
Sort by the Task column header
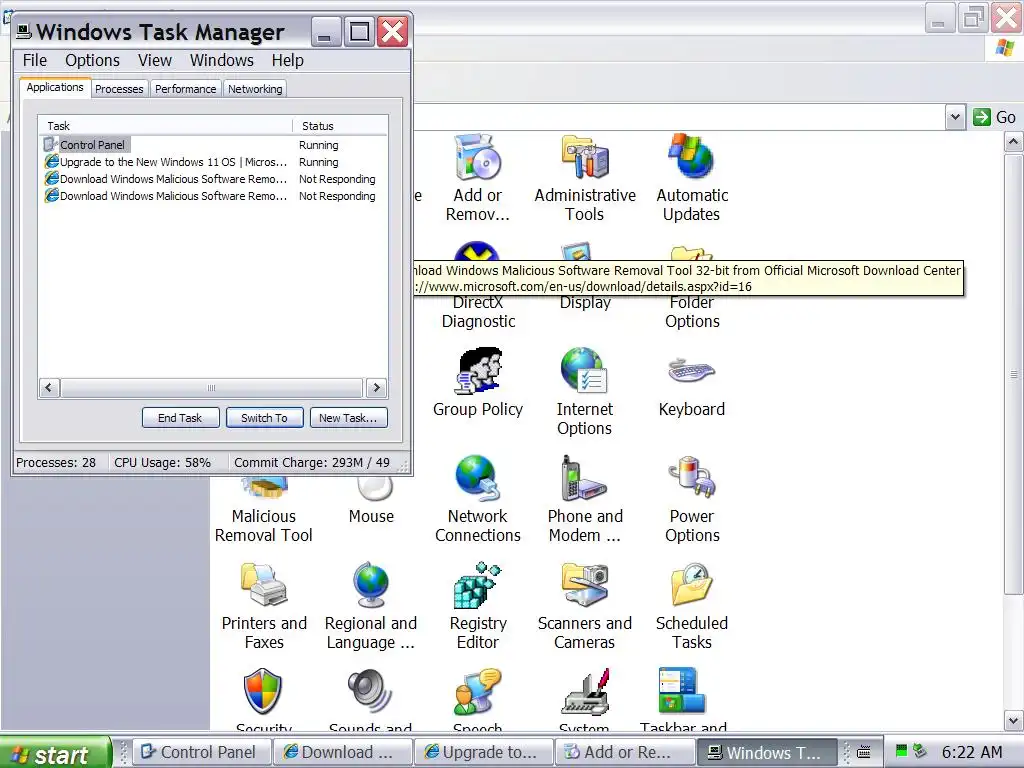(165, 126)
